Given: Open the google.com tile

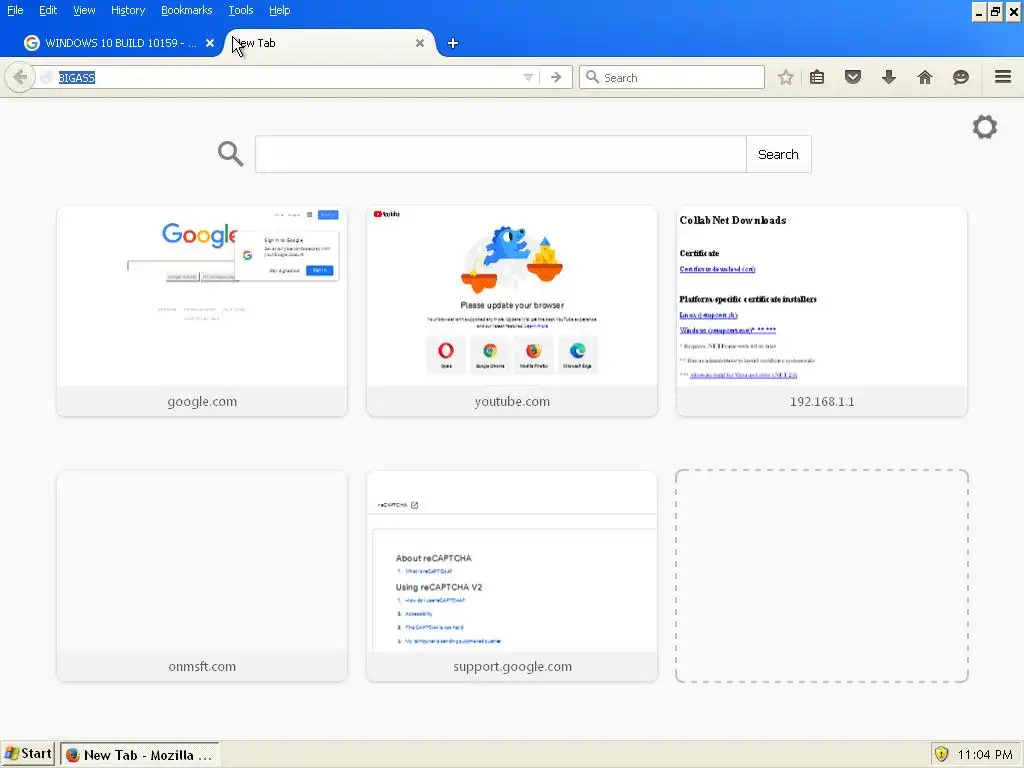Looking at the screenshot, I should 202,311.
